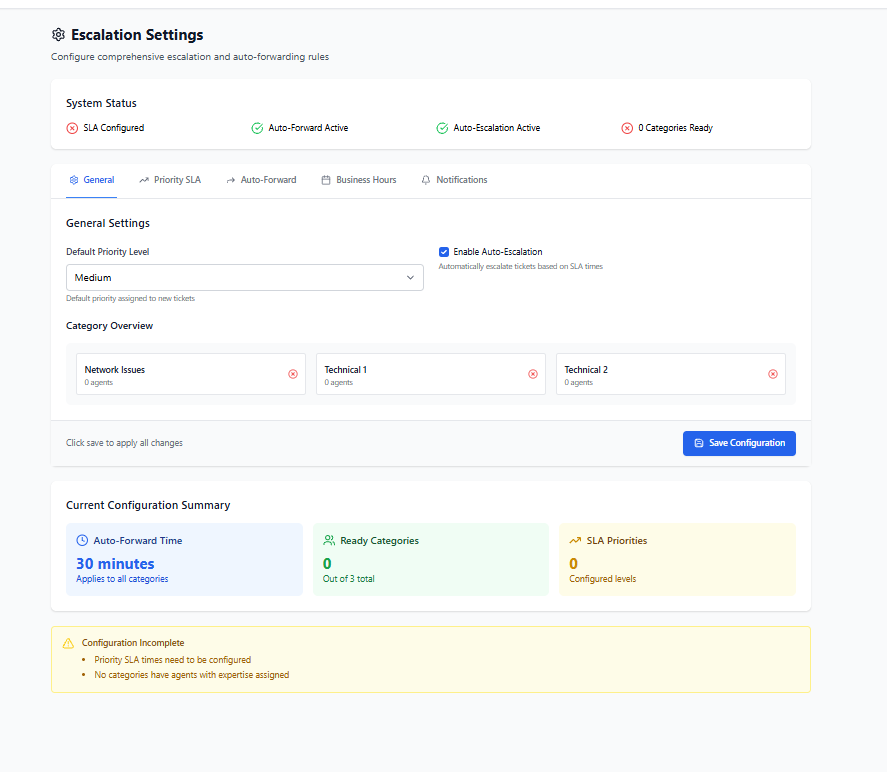The image size is (887, 772).
Task: Click the '30 minutes' value text
Action: pos(115,564)
